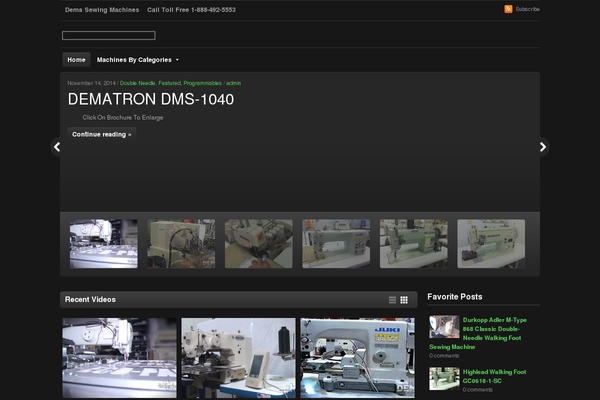This screenshot has width=600, height=400.
Task: Click 0 comments under Durkopp Adler post
Action: pos(444,356)
